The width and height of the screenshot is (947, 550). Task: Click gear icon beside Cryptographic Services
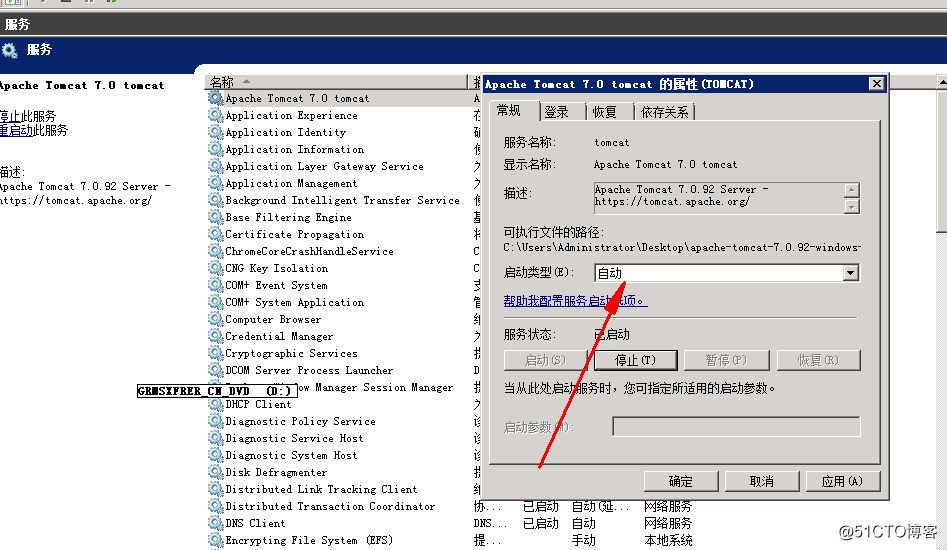coord(216,353)
